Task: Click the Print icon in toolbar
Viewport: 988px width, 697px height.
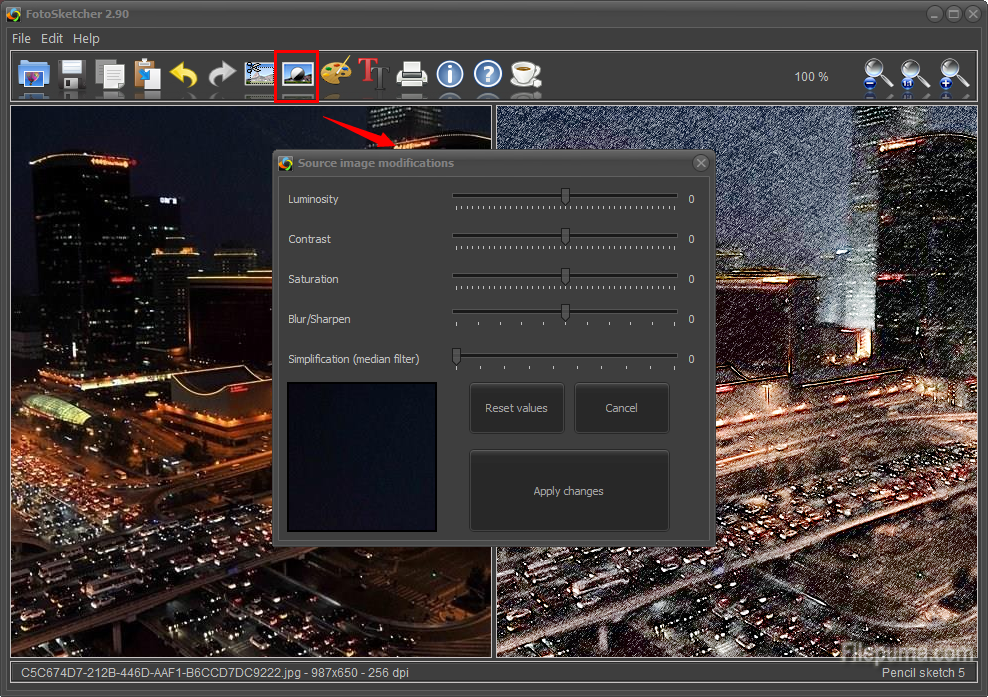Action: pos(411,74)
